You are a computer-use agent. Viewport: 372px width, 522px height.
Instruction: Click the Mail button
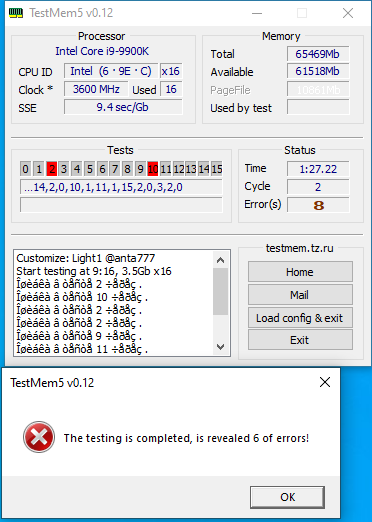pos(300,295)
